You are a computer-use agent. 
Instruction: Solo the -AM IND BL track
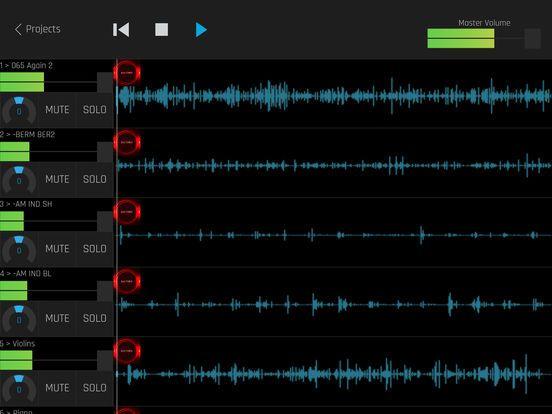coord(95,318)
